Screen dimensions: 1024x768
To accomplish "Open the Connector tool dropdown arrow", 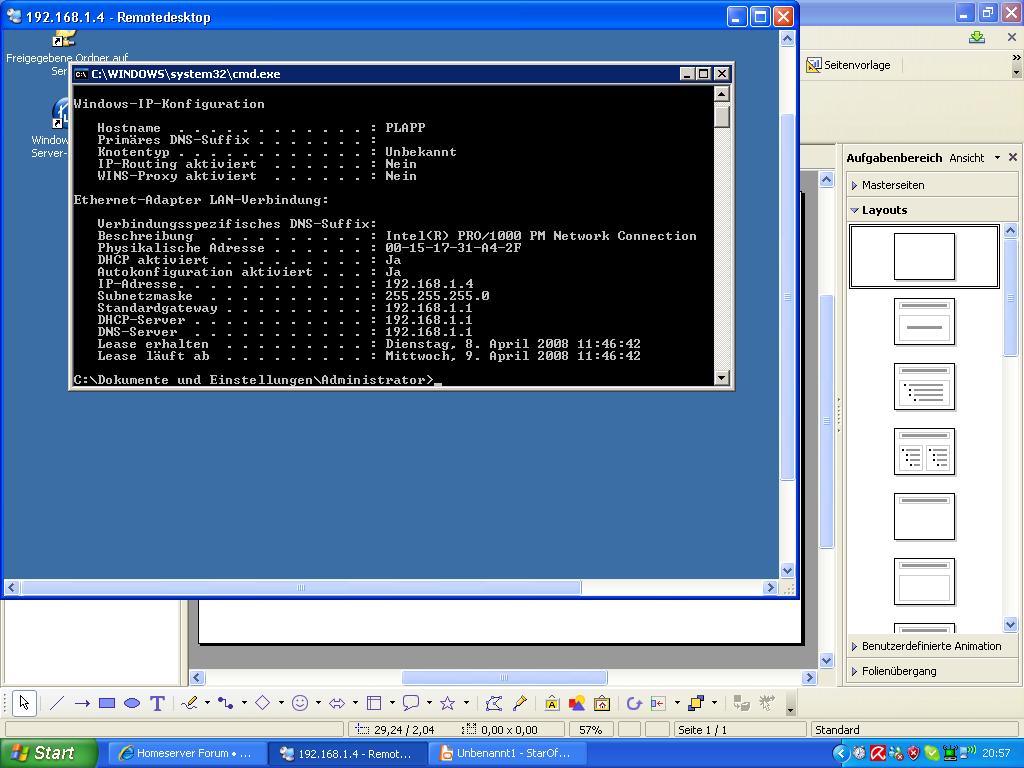I will pos(244,703).
